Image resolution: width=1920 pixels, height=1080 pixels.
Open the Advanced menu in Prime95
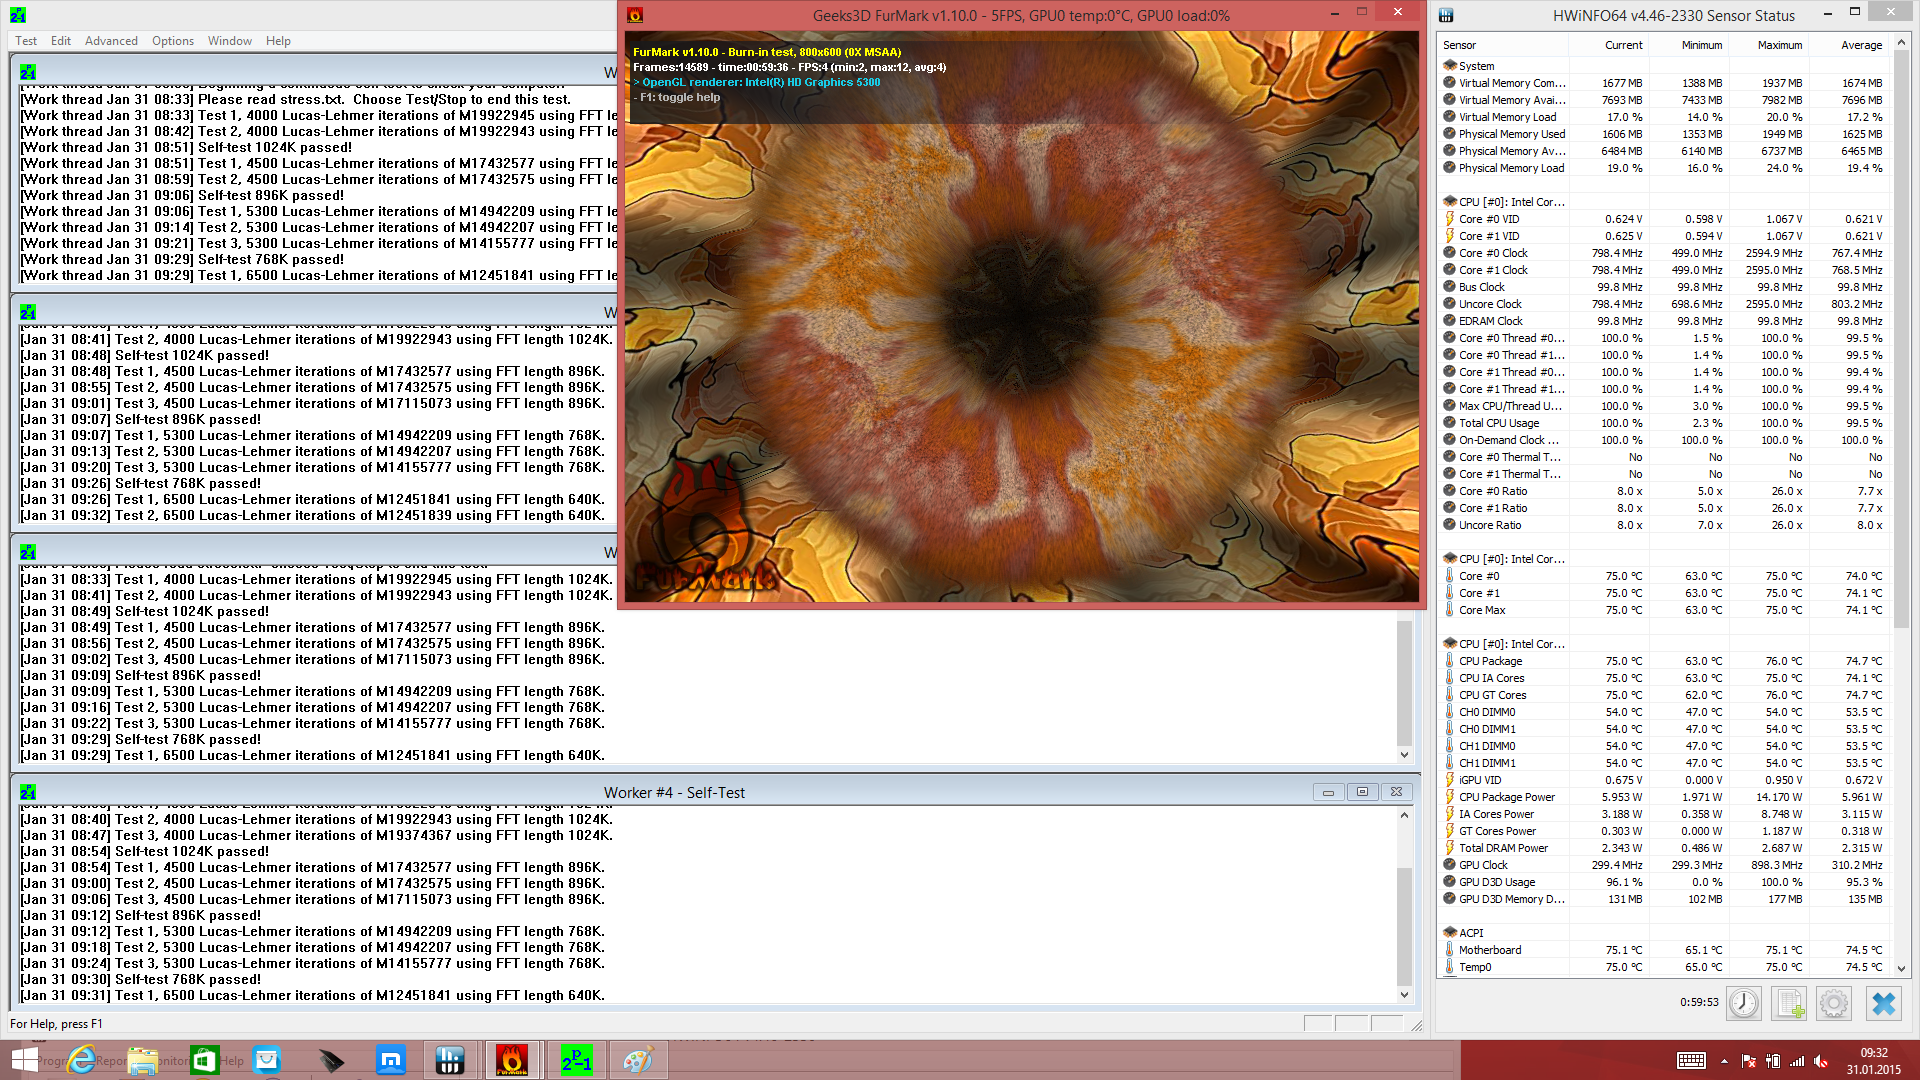pos(111,41)
